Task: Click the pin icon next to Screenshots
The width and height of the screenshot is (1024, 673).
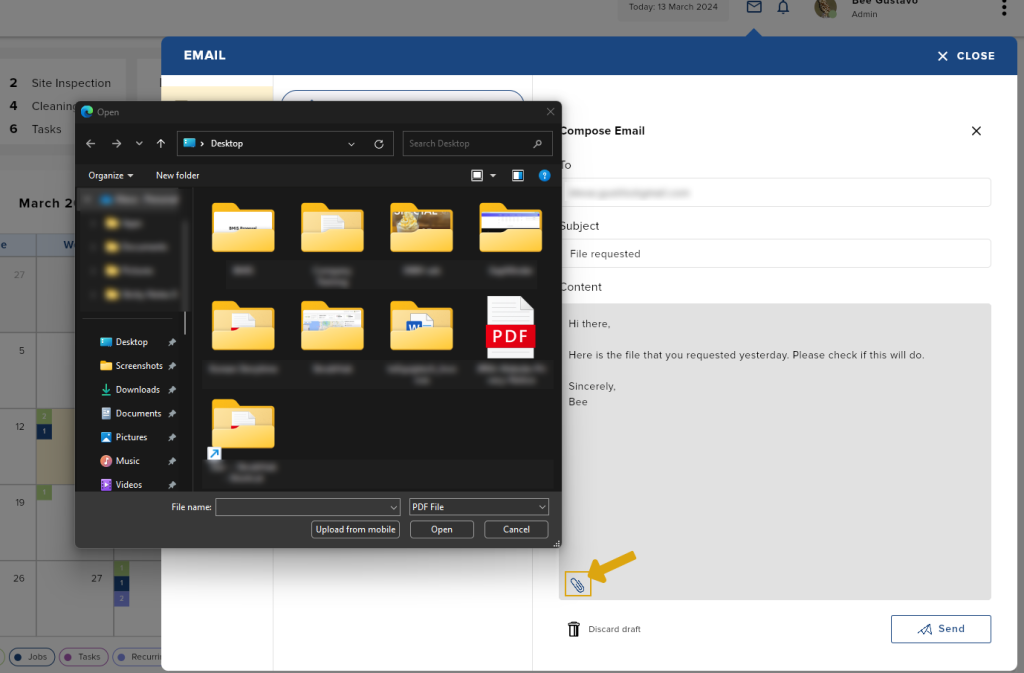Action: [172, 366]
